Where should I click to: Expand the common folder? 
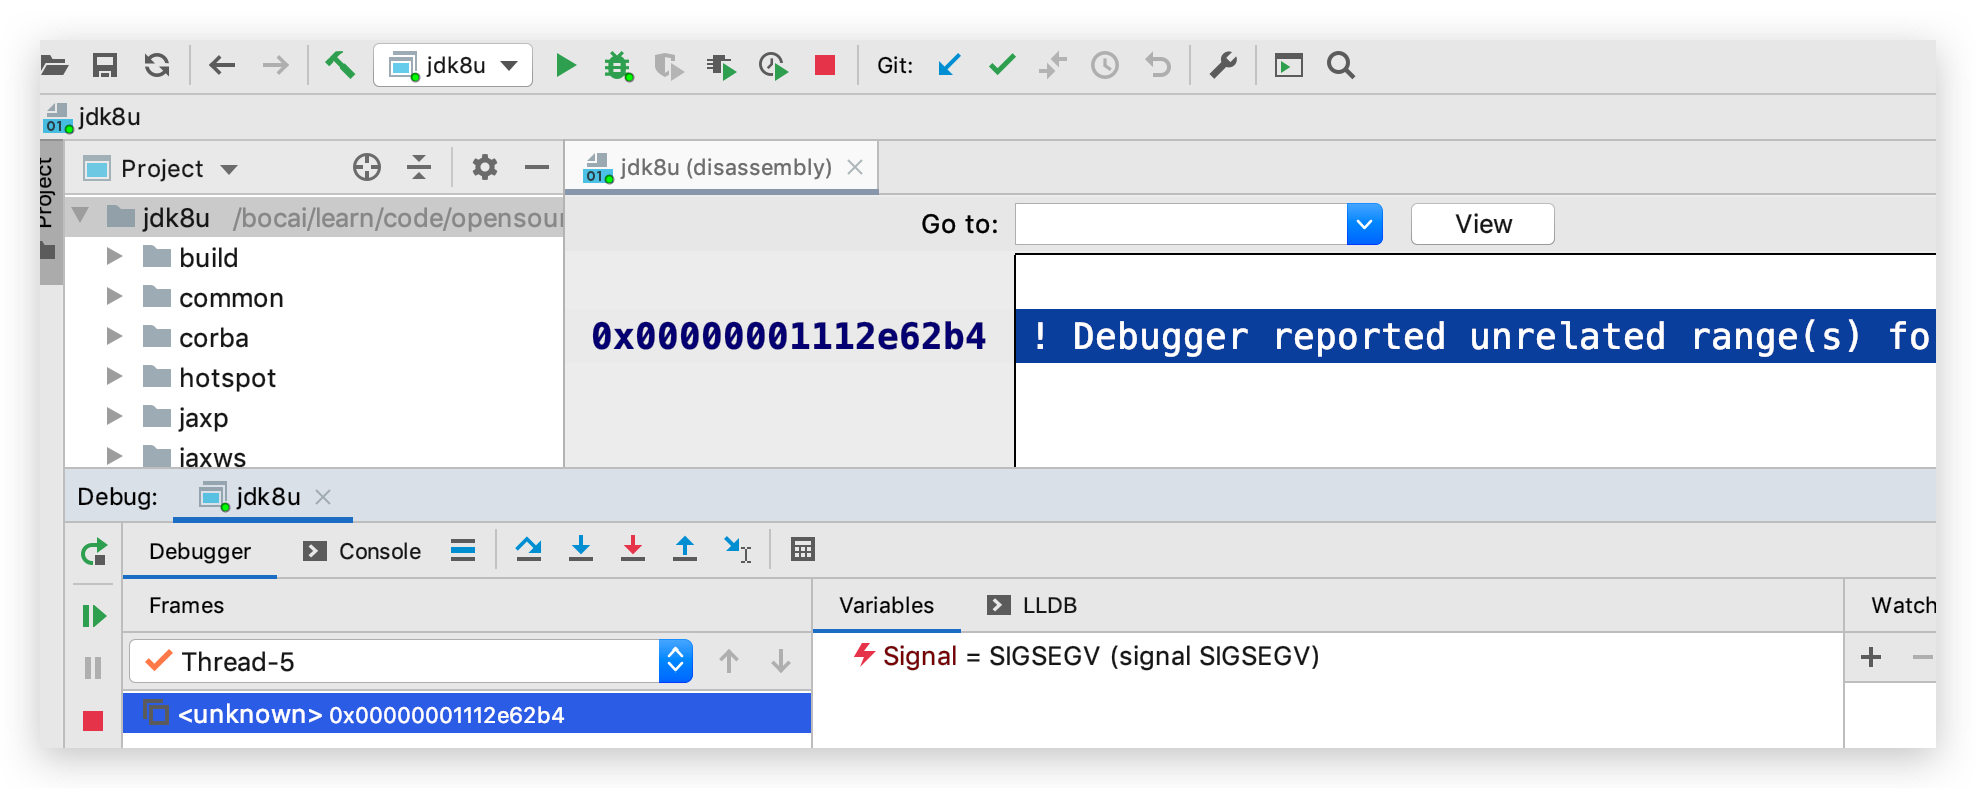(114, 297)
